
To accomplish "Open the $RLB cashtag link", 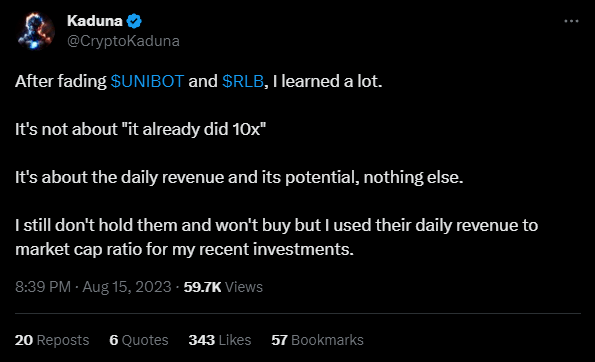I will [x=243, y=81].
